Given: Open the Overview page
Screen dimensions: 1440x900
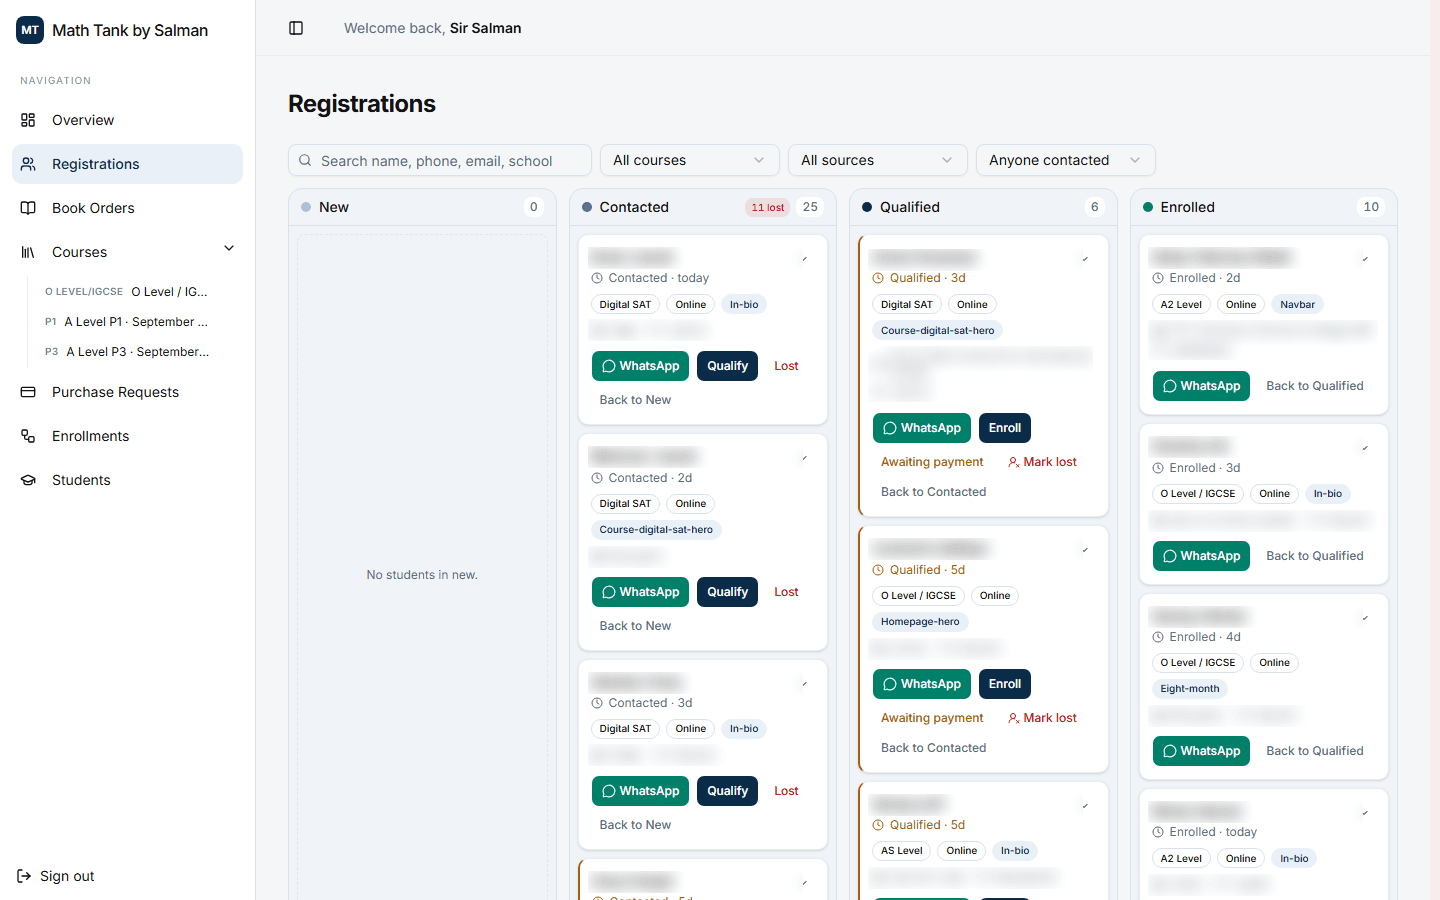Looking at the screenshot, I should [127, 120].
